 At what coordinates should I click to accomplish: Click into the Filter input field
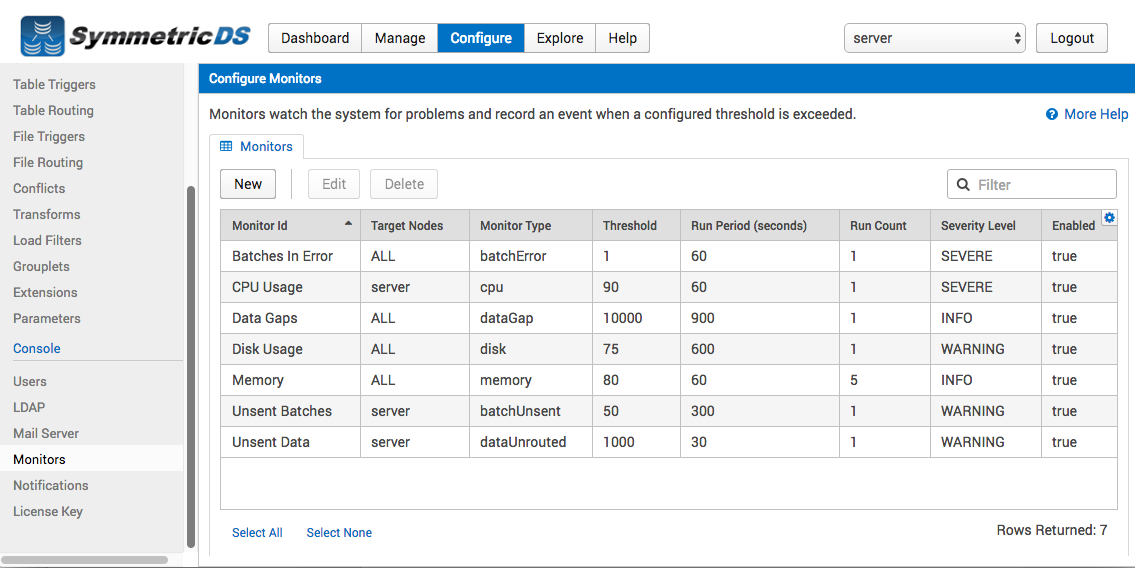1031,185
